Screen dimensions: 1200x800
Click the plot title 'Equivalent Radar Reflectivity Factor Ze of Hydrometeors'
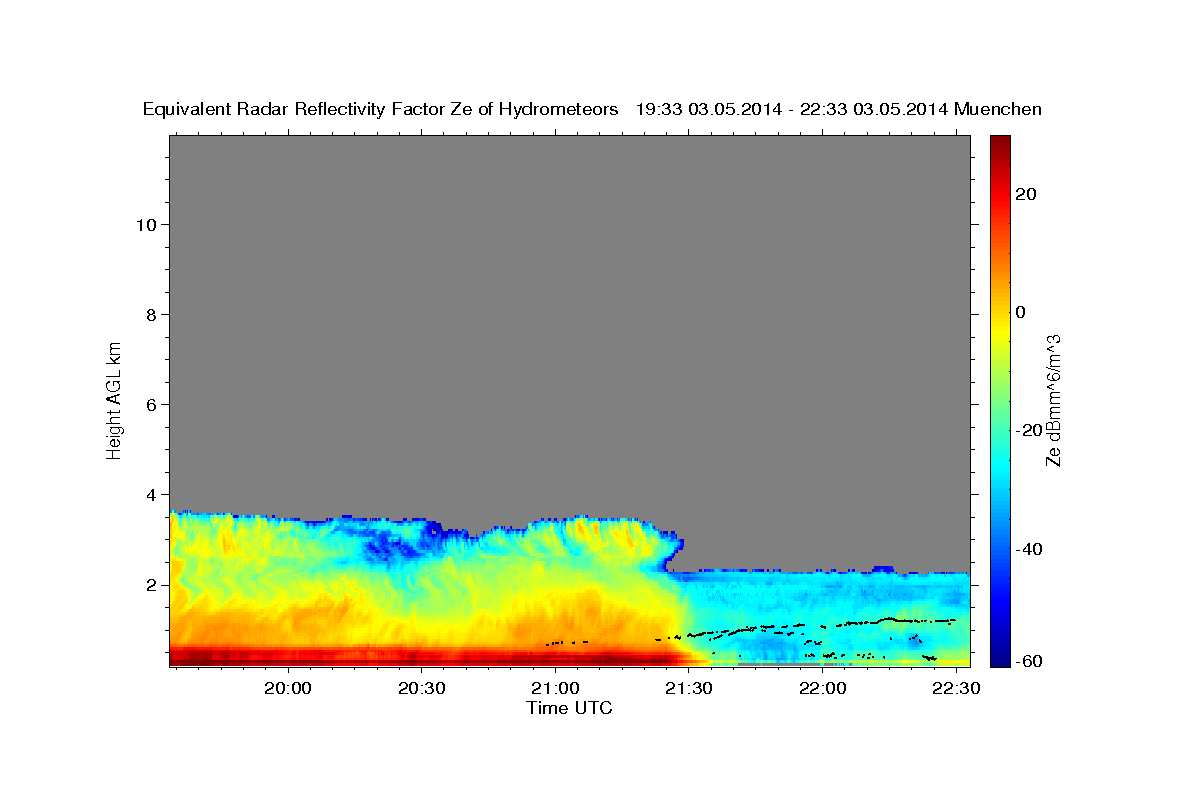pyautogui.click(x=381, y=109)
